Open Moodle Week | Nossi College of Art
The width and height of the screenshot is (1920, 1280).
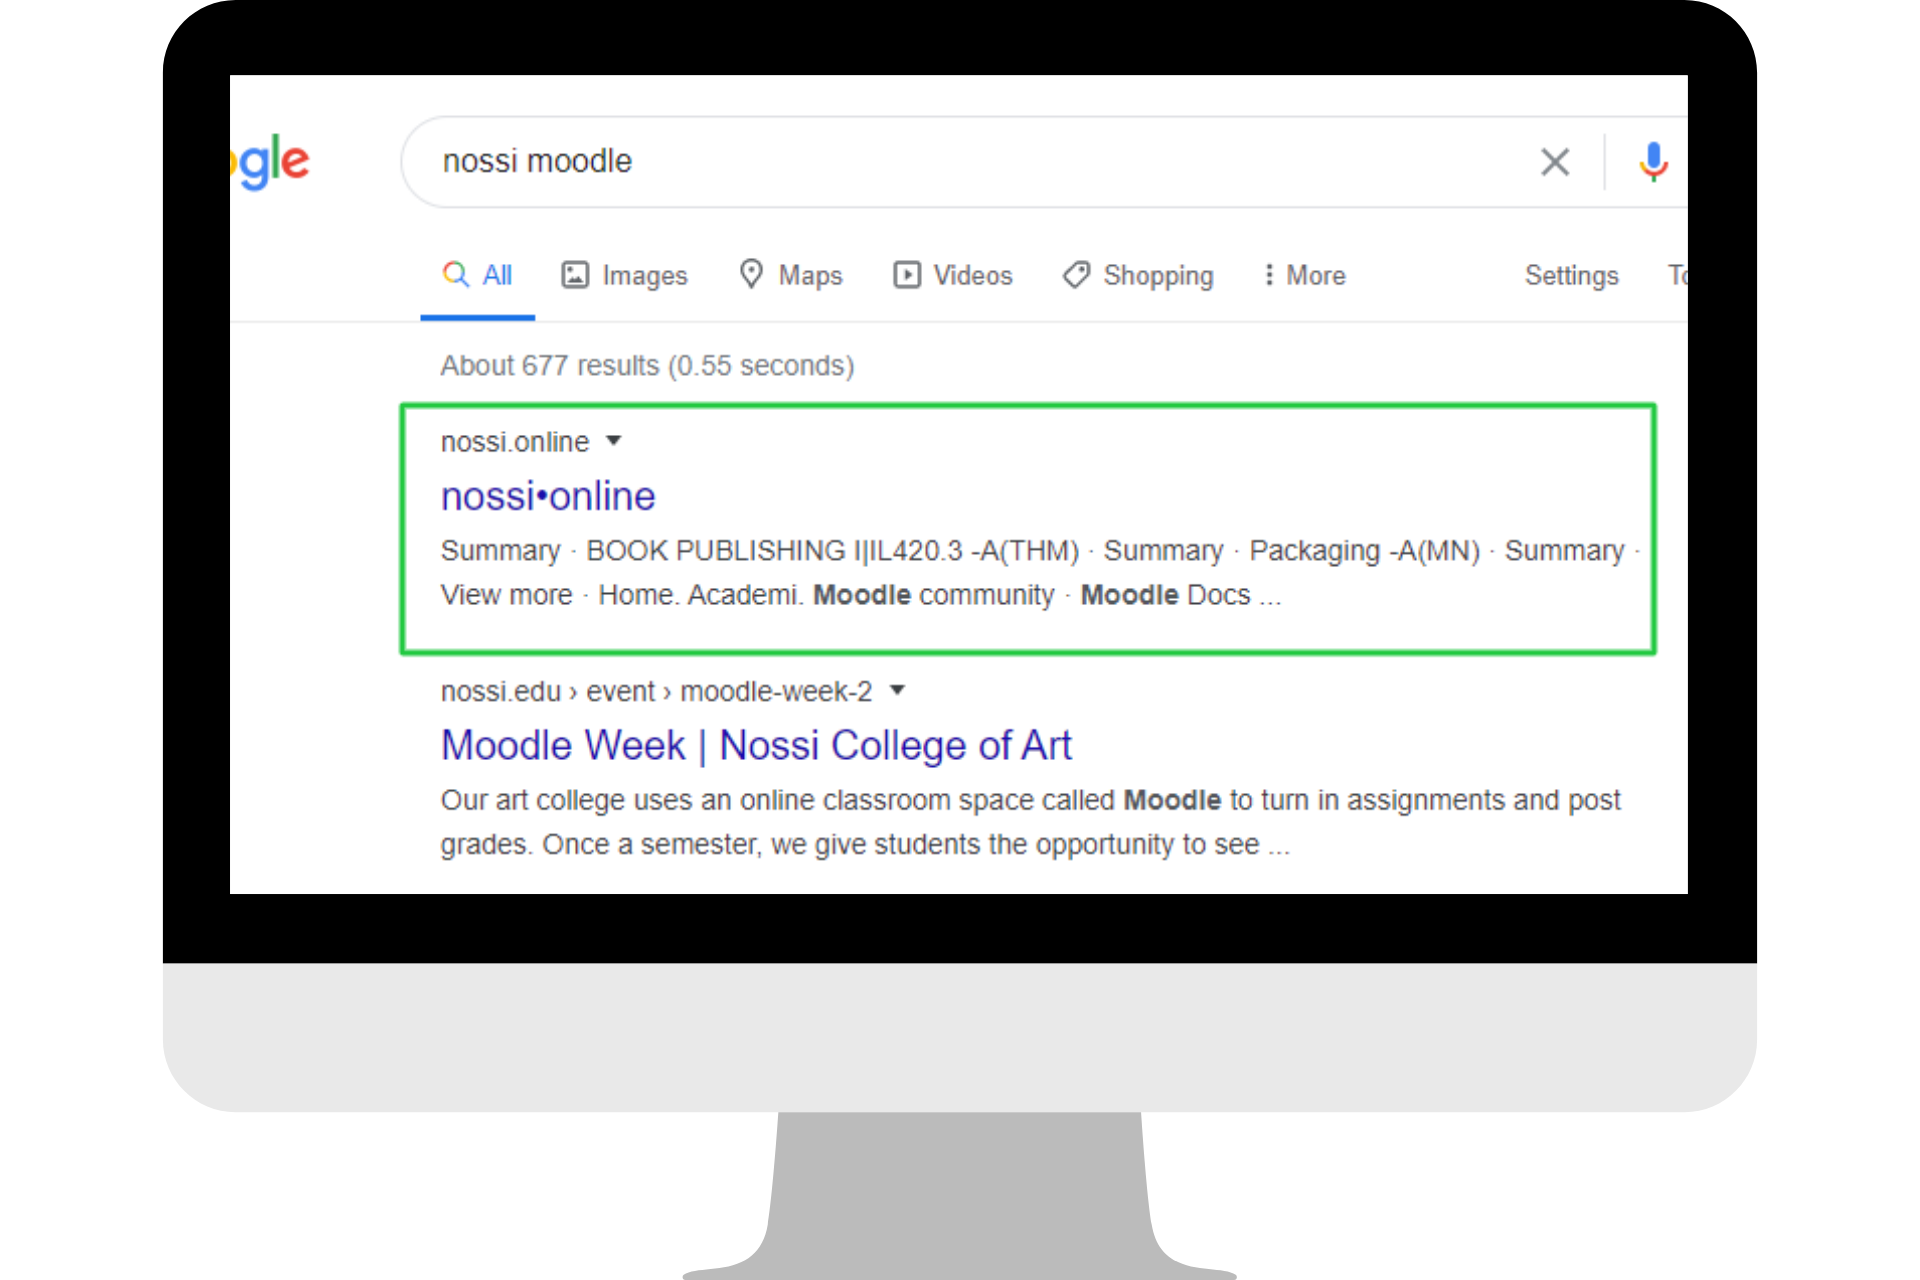[756, 746]
